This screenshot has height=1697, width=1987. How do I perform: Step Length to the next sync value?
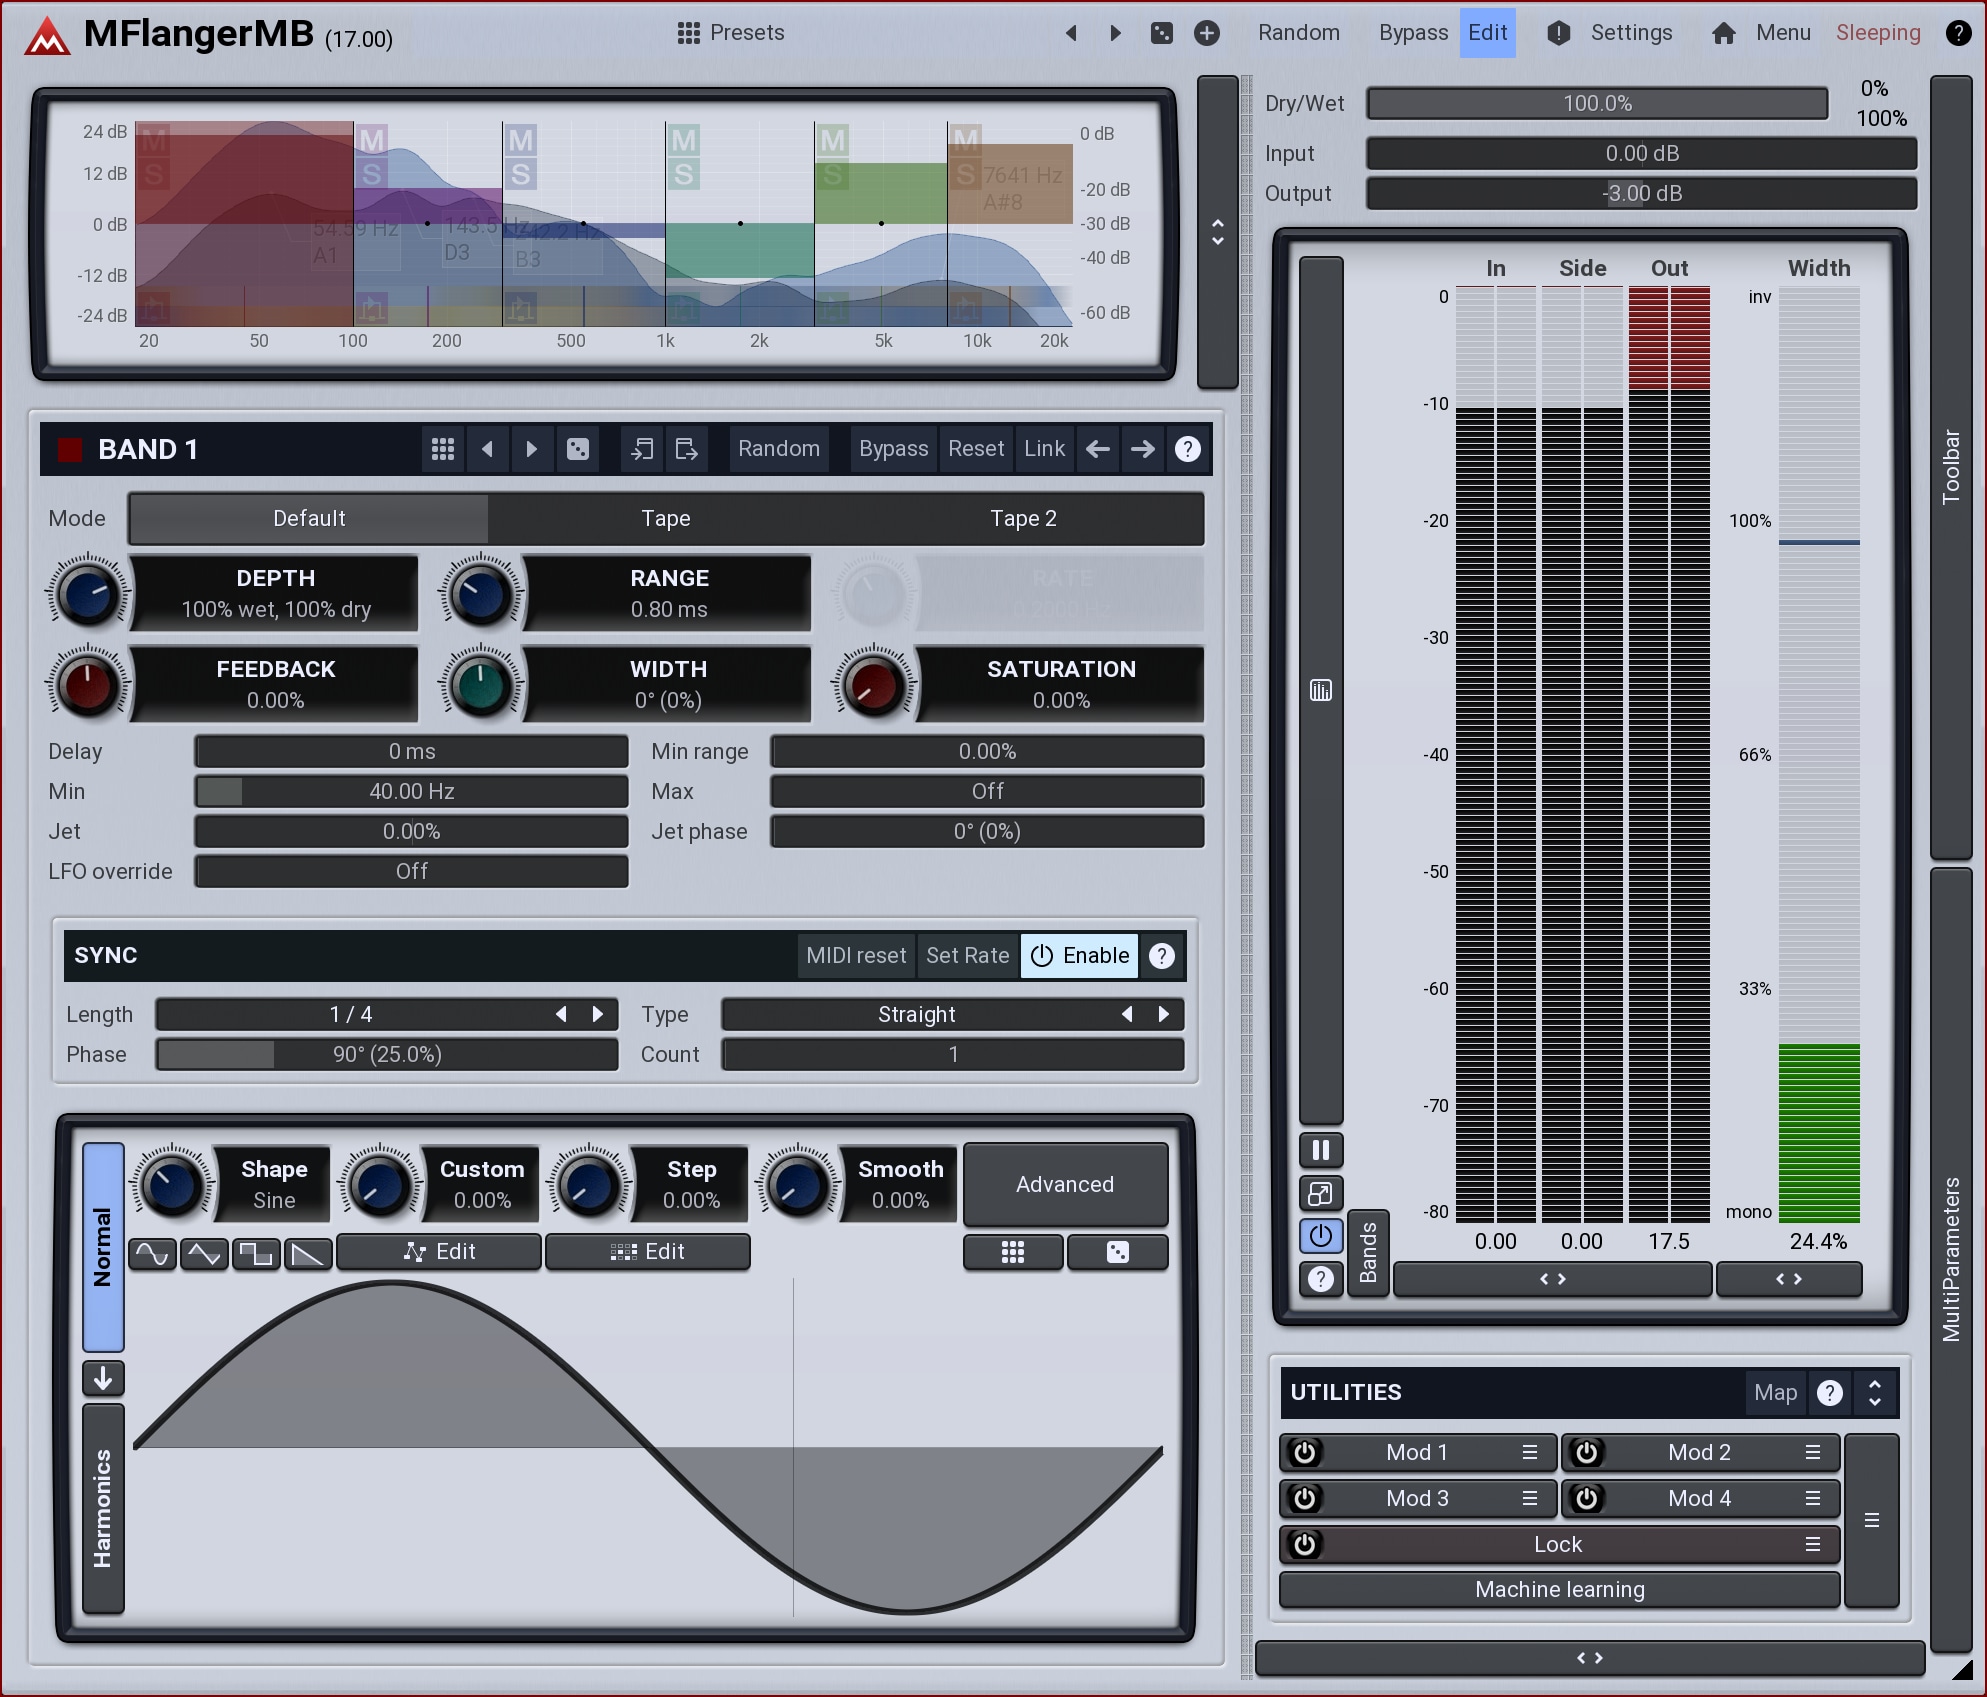598,1014
